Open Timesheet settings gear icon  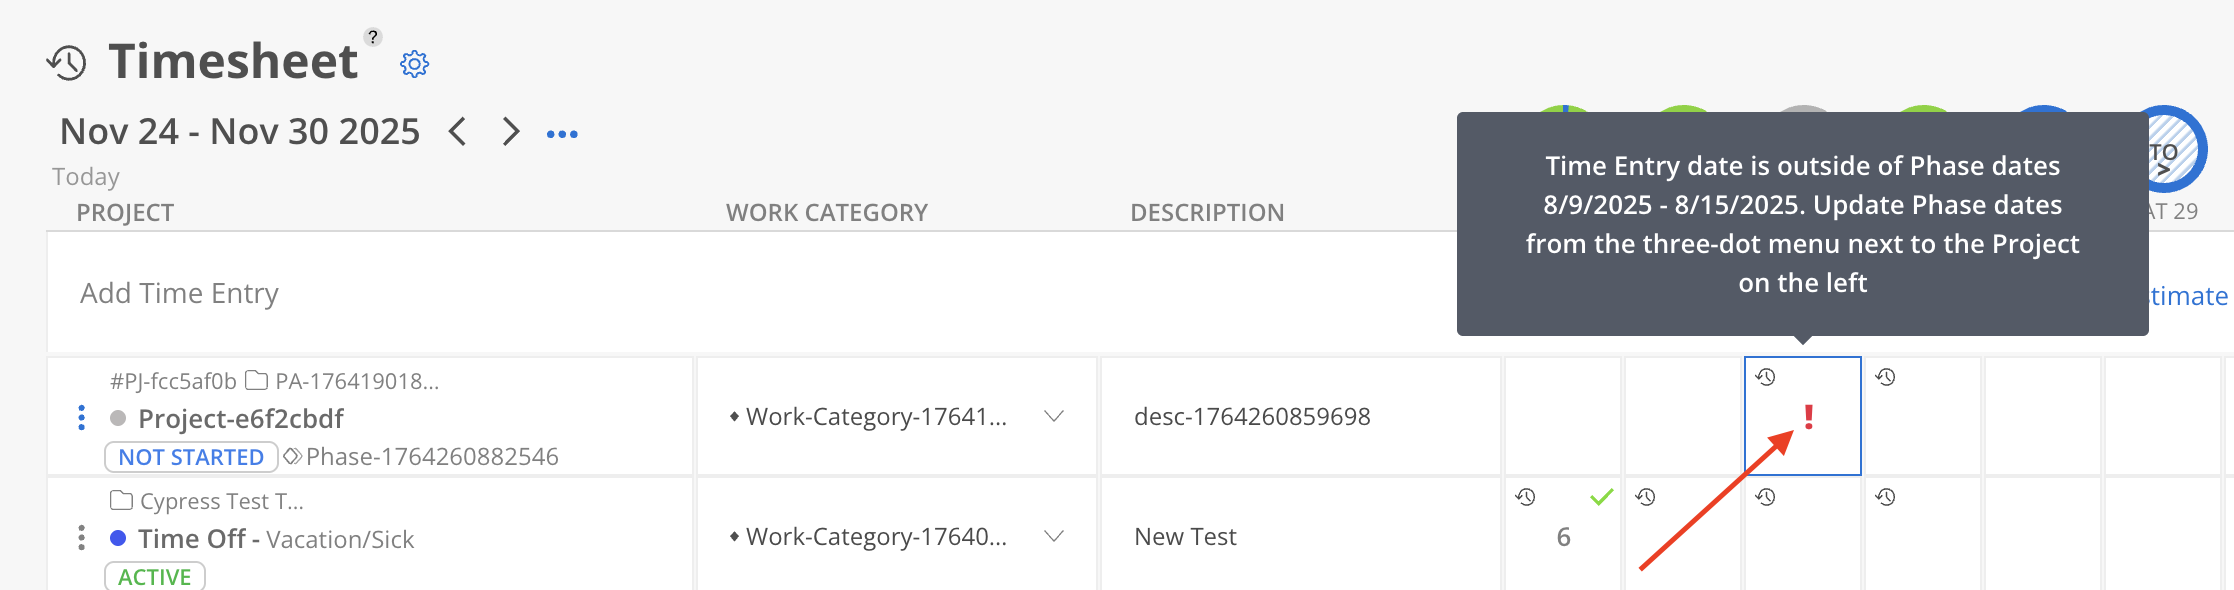414,64
